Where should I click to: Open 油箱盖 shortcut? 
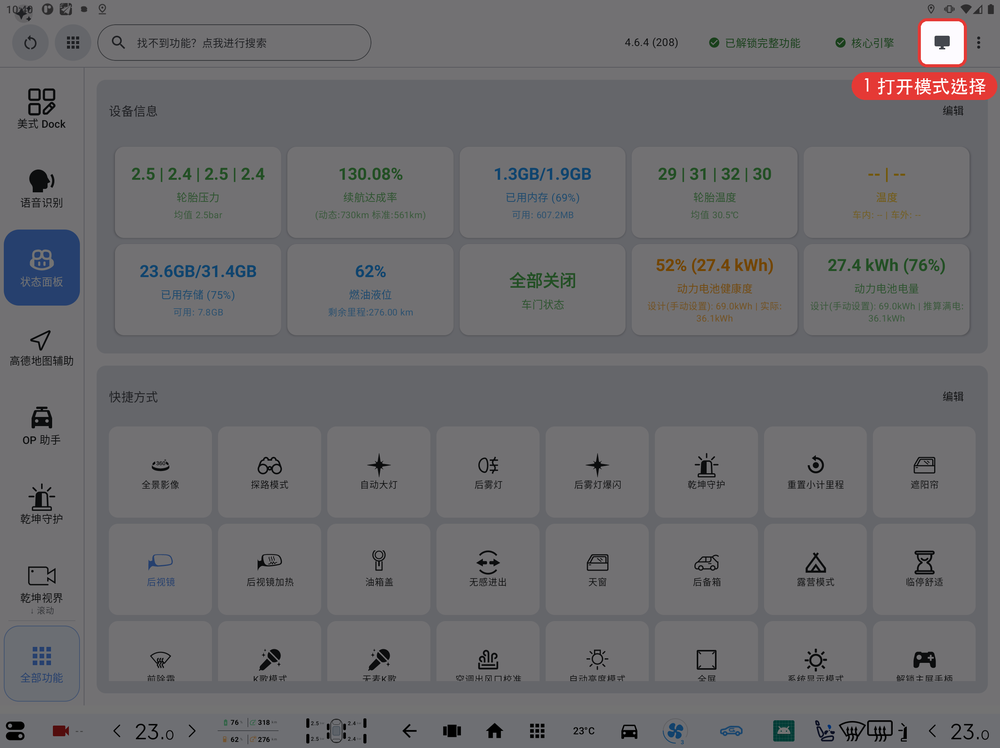tap(379, 569)
